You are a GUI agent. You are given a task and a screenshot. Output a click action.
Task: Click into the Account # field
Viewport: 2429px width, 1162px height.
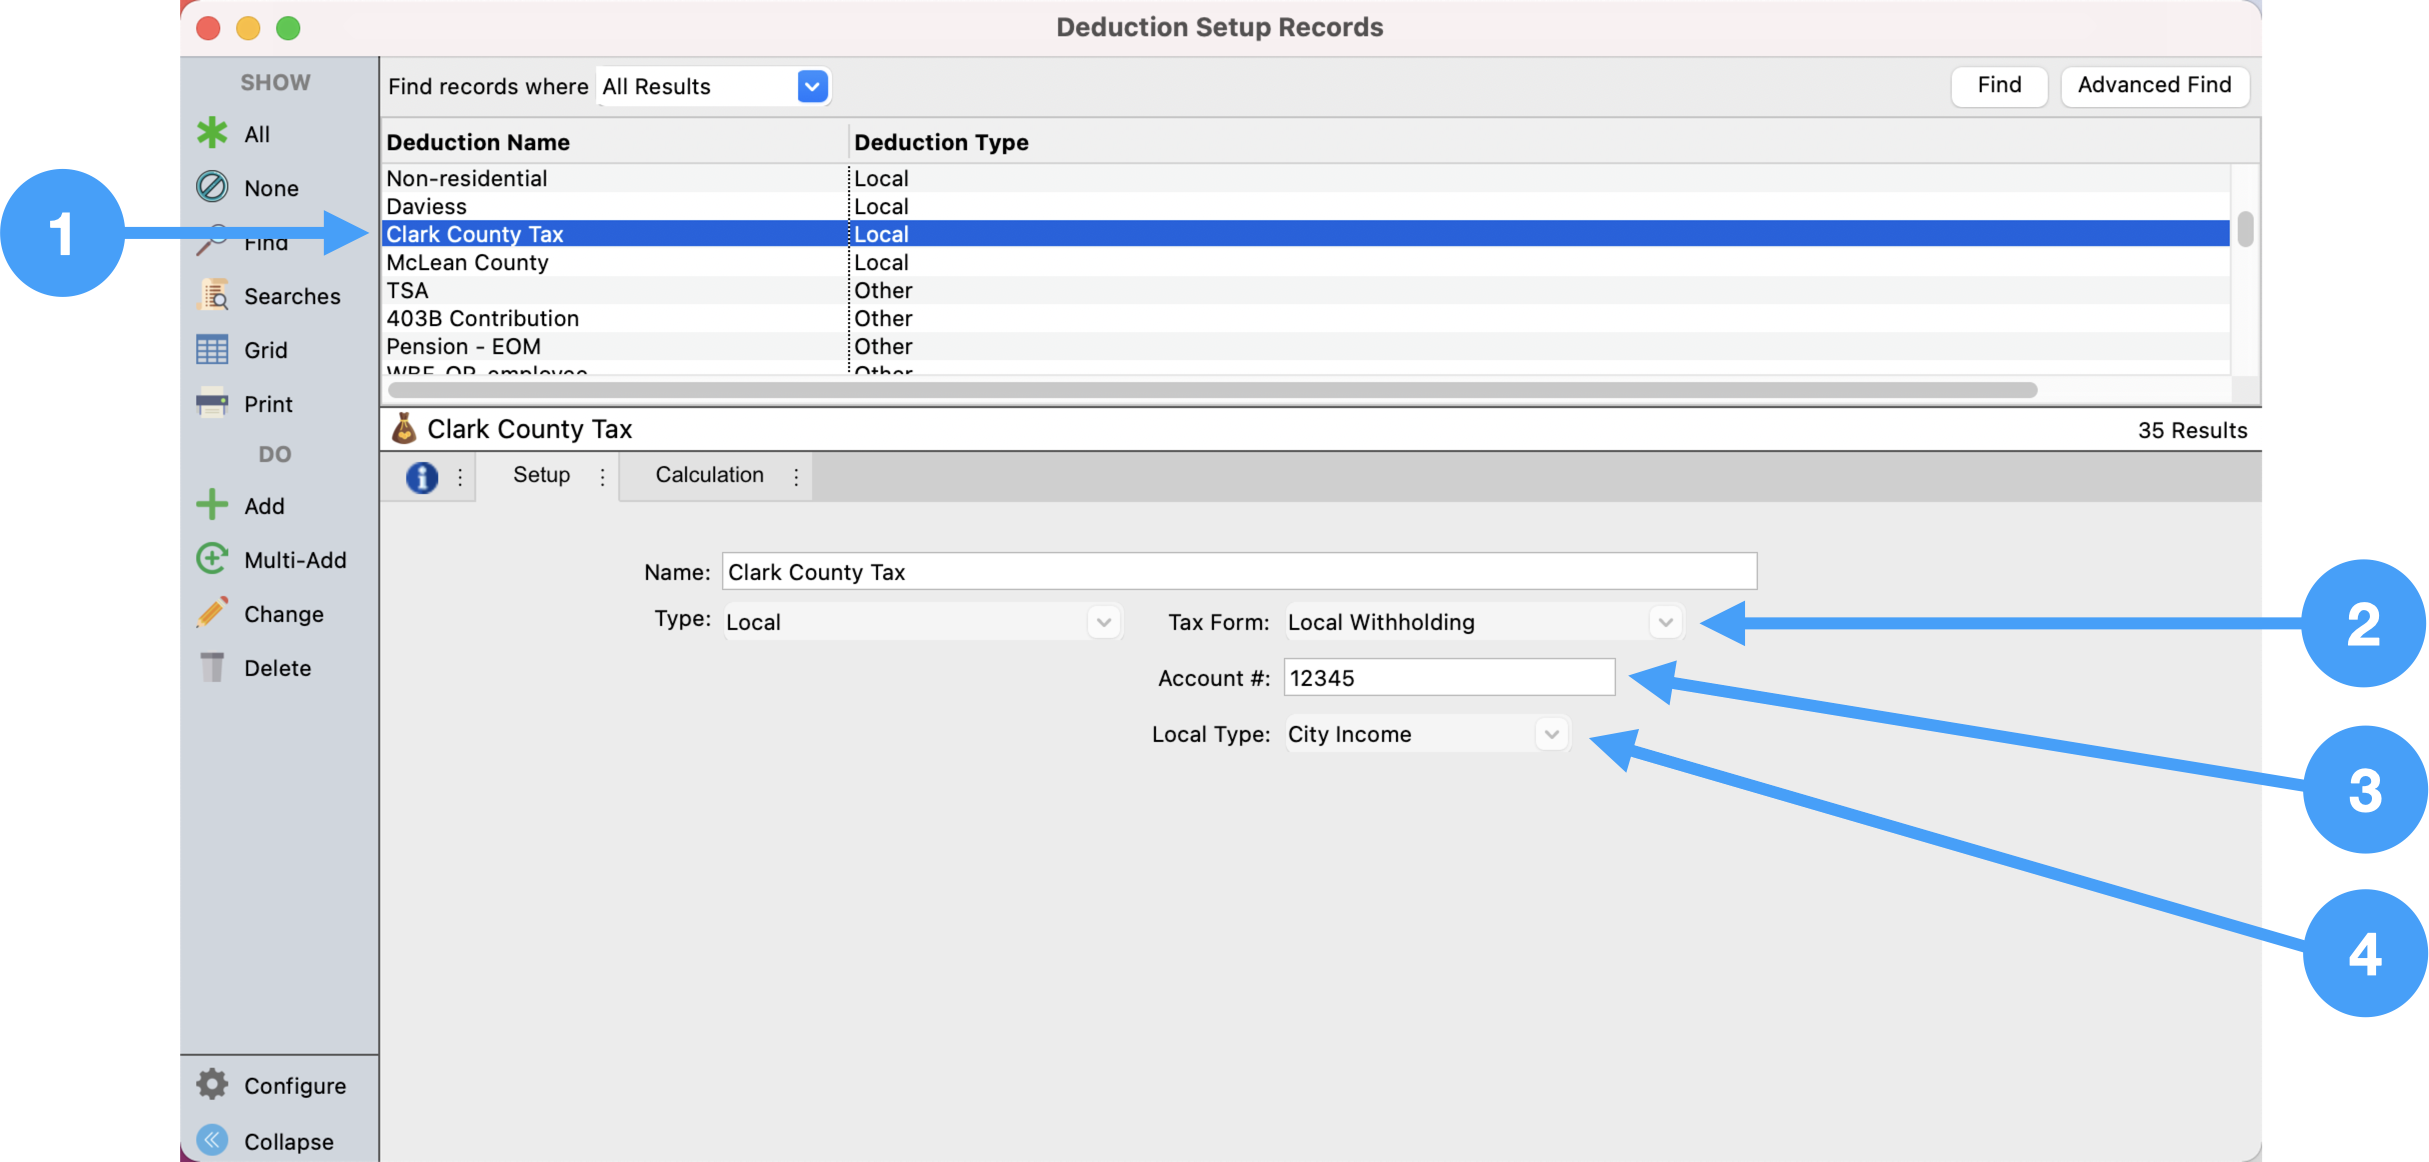point(1447,678)
